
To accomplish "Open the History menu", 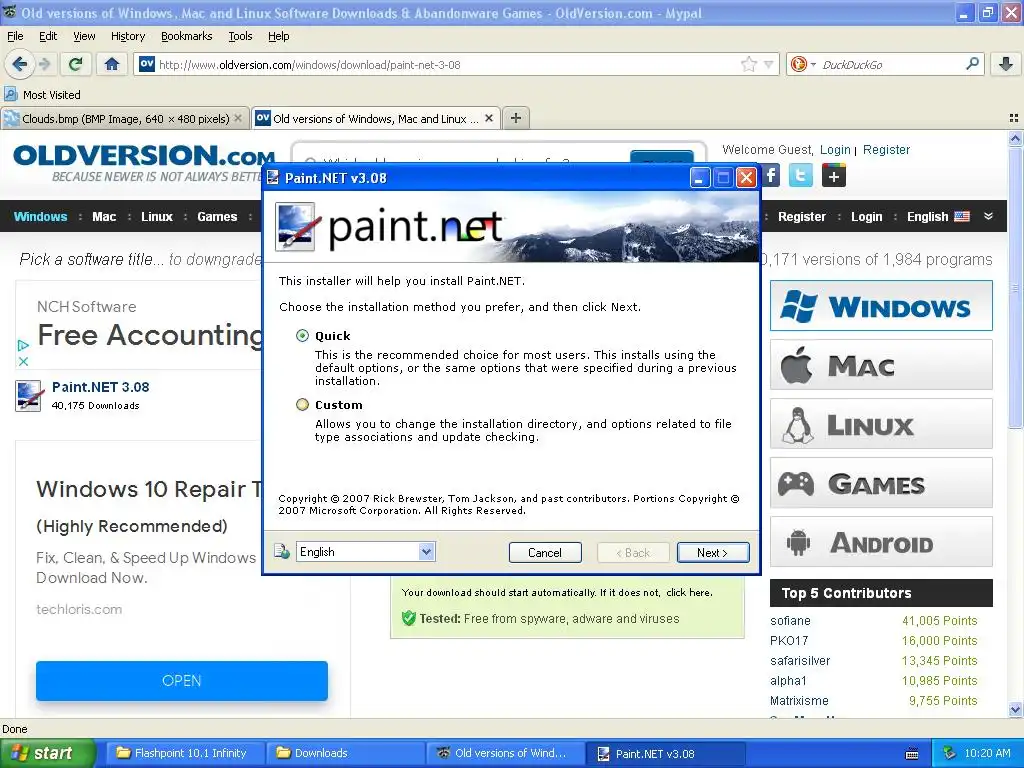I will pyautogui.click(x=128, y=36).
